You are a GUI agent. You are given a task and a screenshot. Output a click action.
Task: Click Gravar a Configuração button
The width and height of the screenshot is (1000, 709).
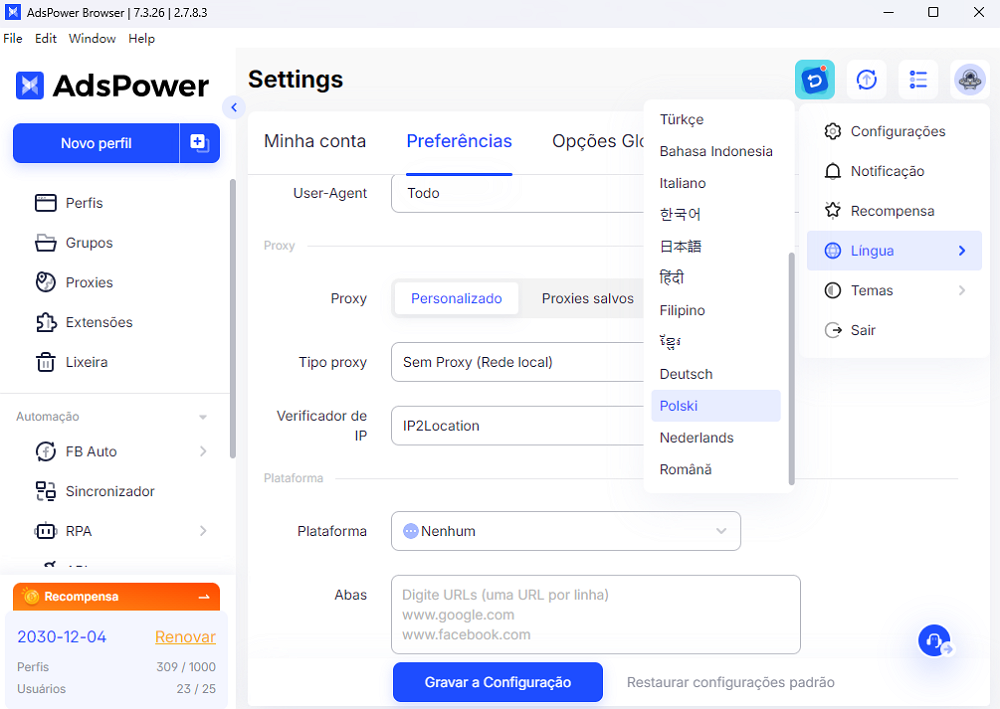[497, 682]
